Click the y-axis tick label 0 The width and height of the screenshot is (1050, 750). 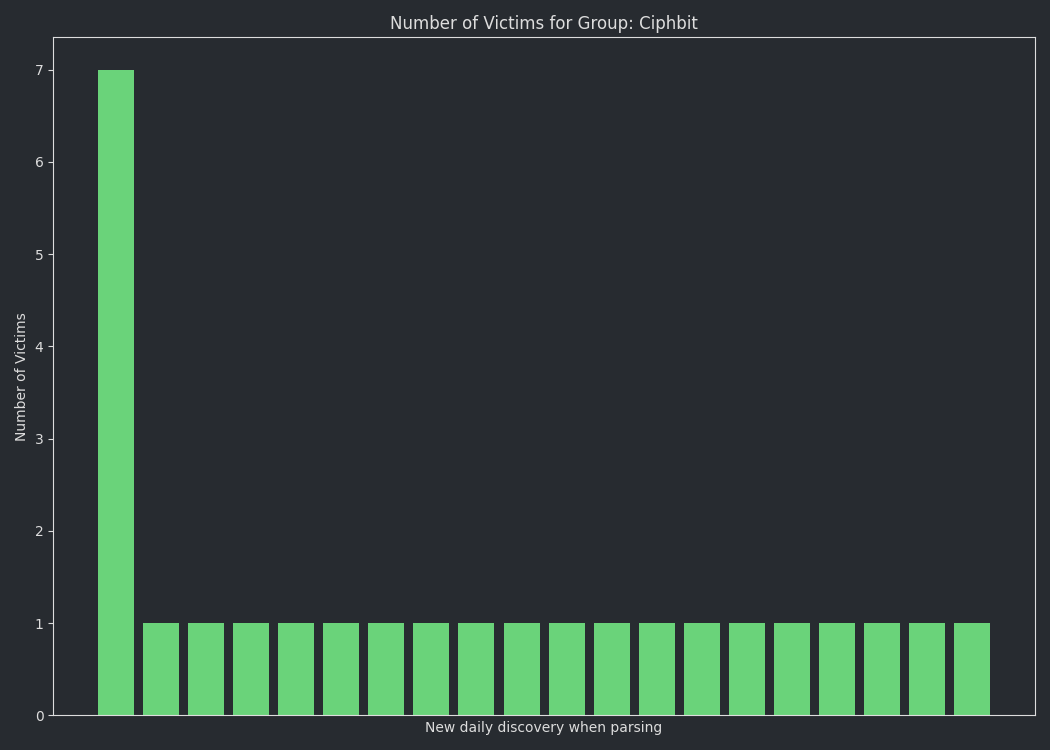pos(40,716)
